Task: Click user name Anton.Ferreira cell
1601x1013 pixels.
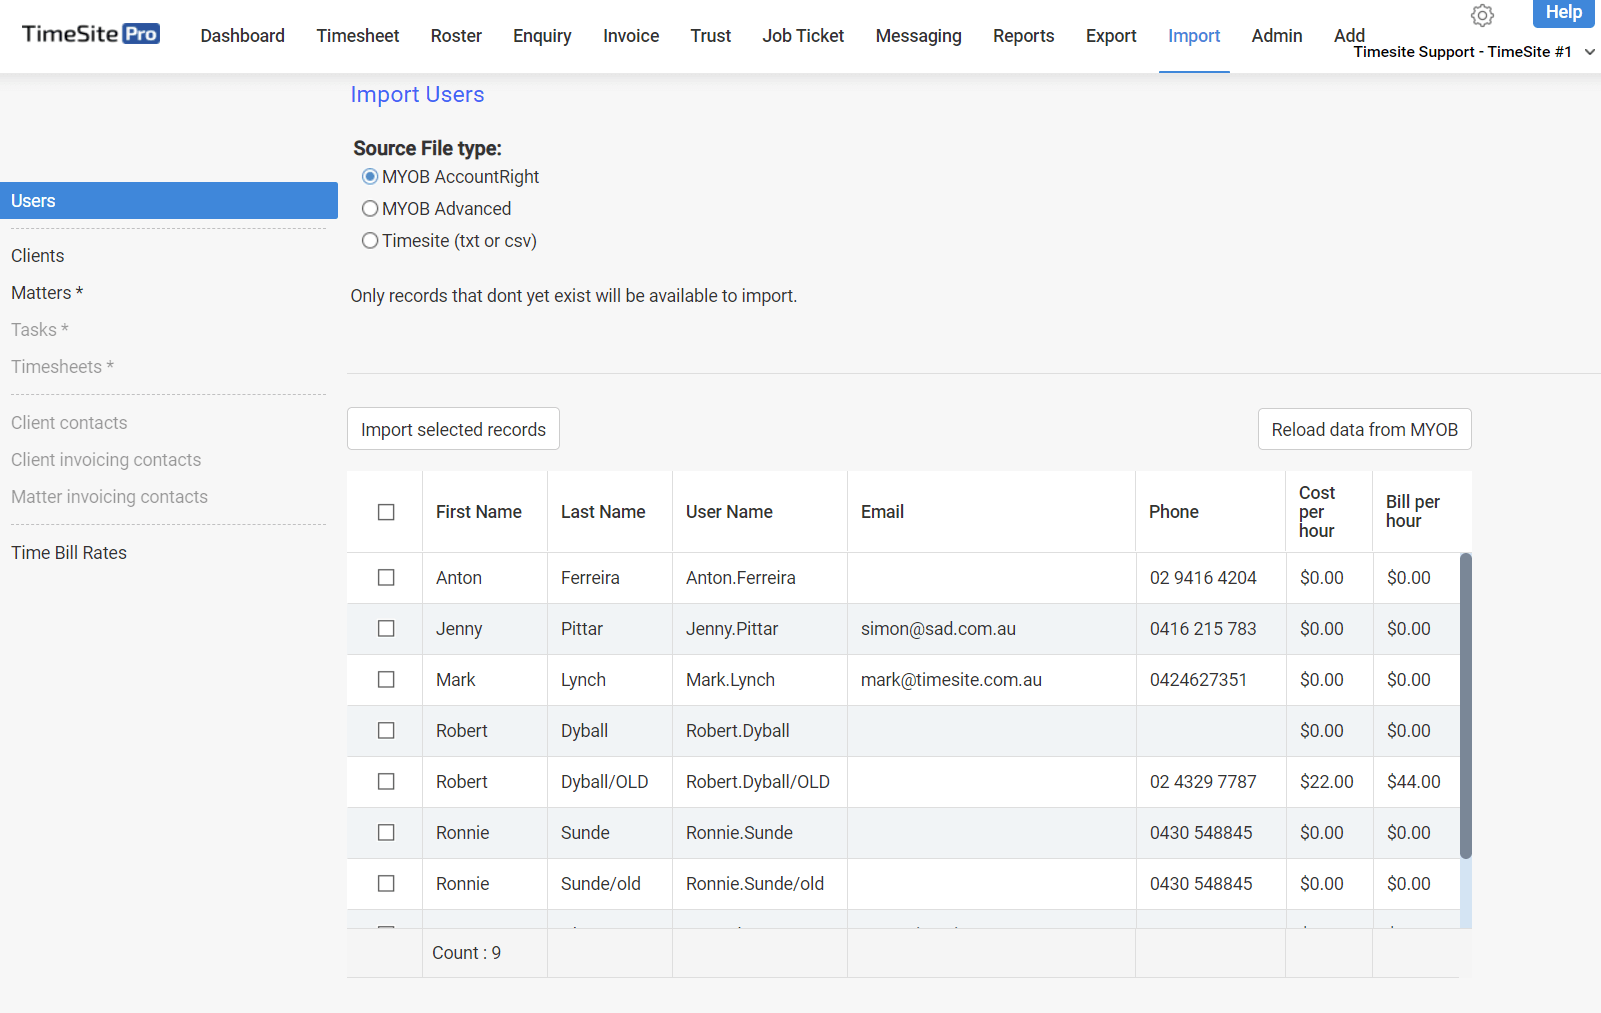Action: click(x=759, y=578)
